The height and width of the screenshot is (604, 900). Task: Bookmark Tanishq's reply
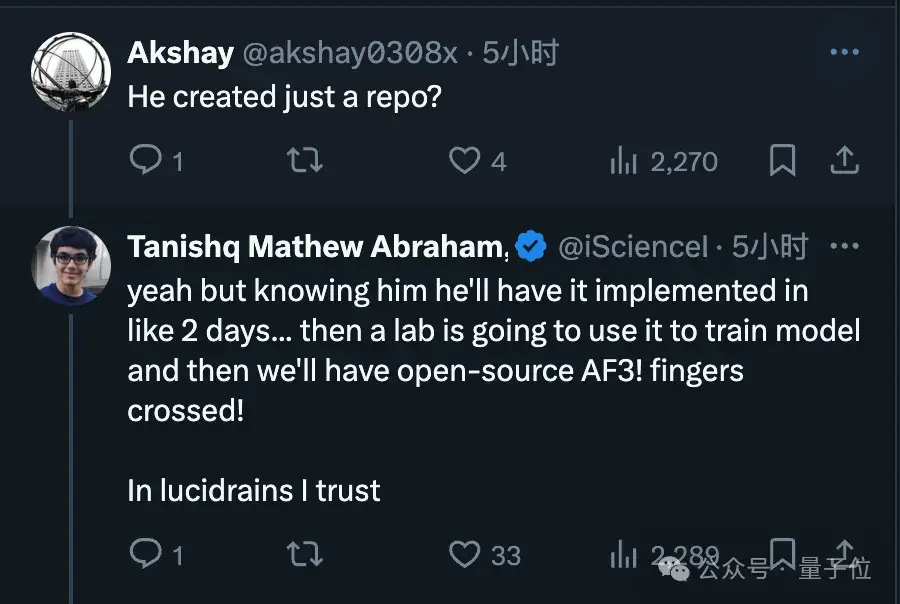point(783,553)
